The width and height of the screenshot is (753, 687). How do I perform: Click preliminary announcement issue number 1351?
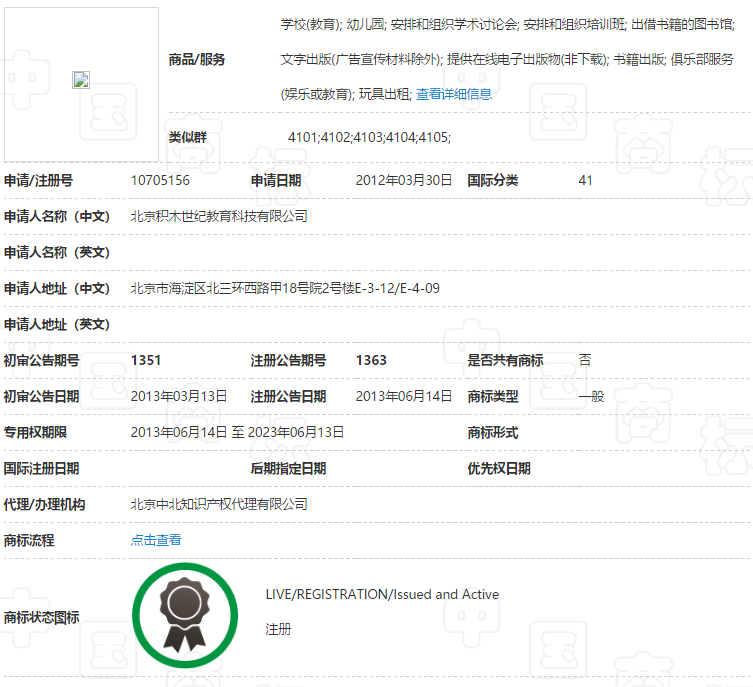tap(146, 360)
